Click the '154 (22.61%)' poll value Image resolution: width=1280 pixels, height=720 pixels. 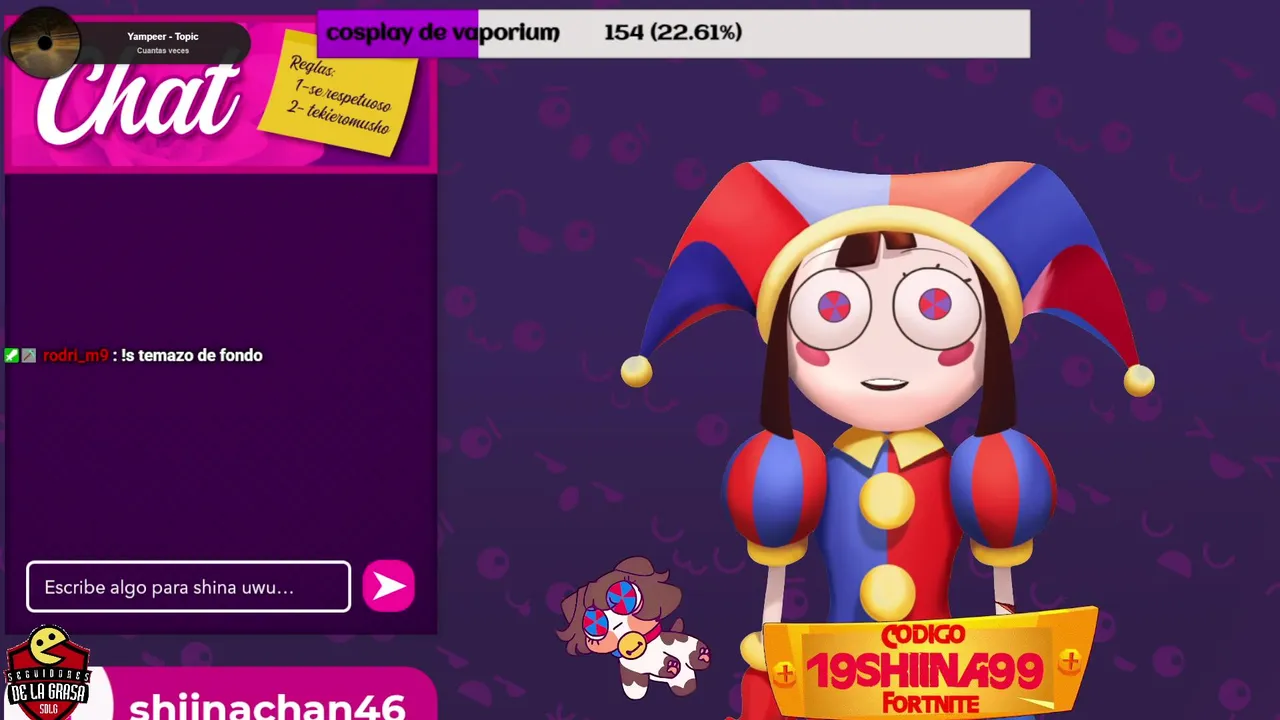coord(673,33)
